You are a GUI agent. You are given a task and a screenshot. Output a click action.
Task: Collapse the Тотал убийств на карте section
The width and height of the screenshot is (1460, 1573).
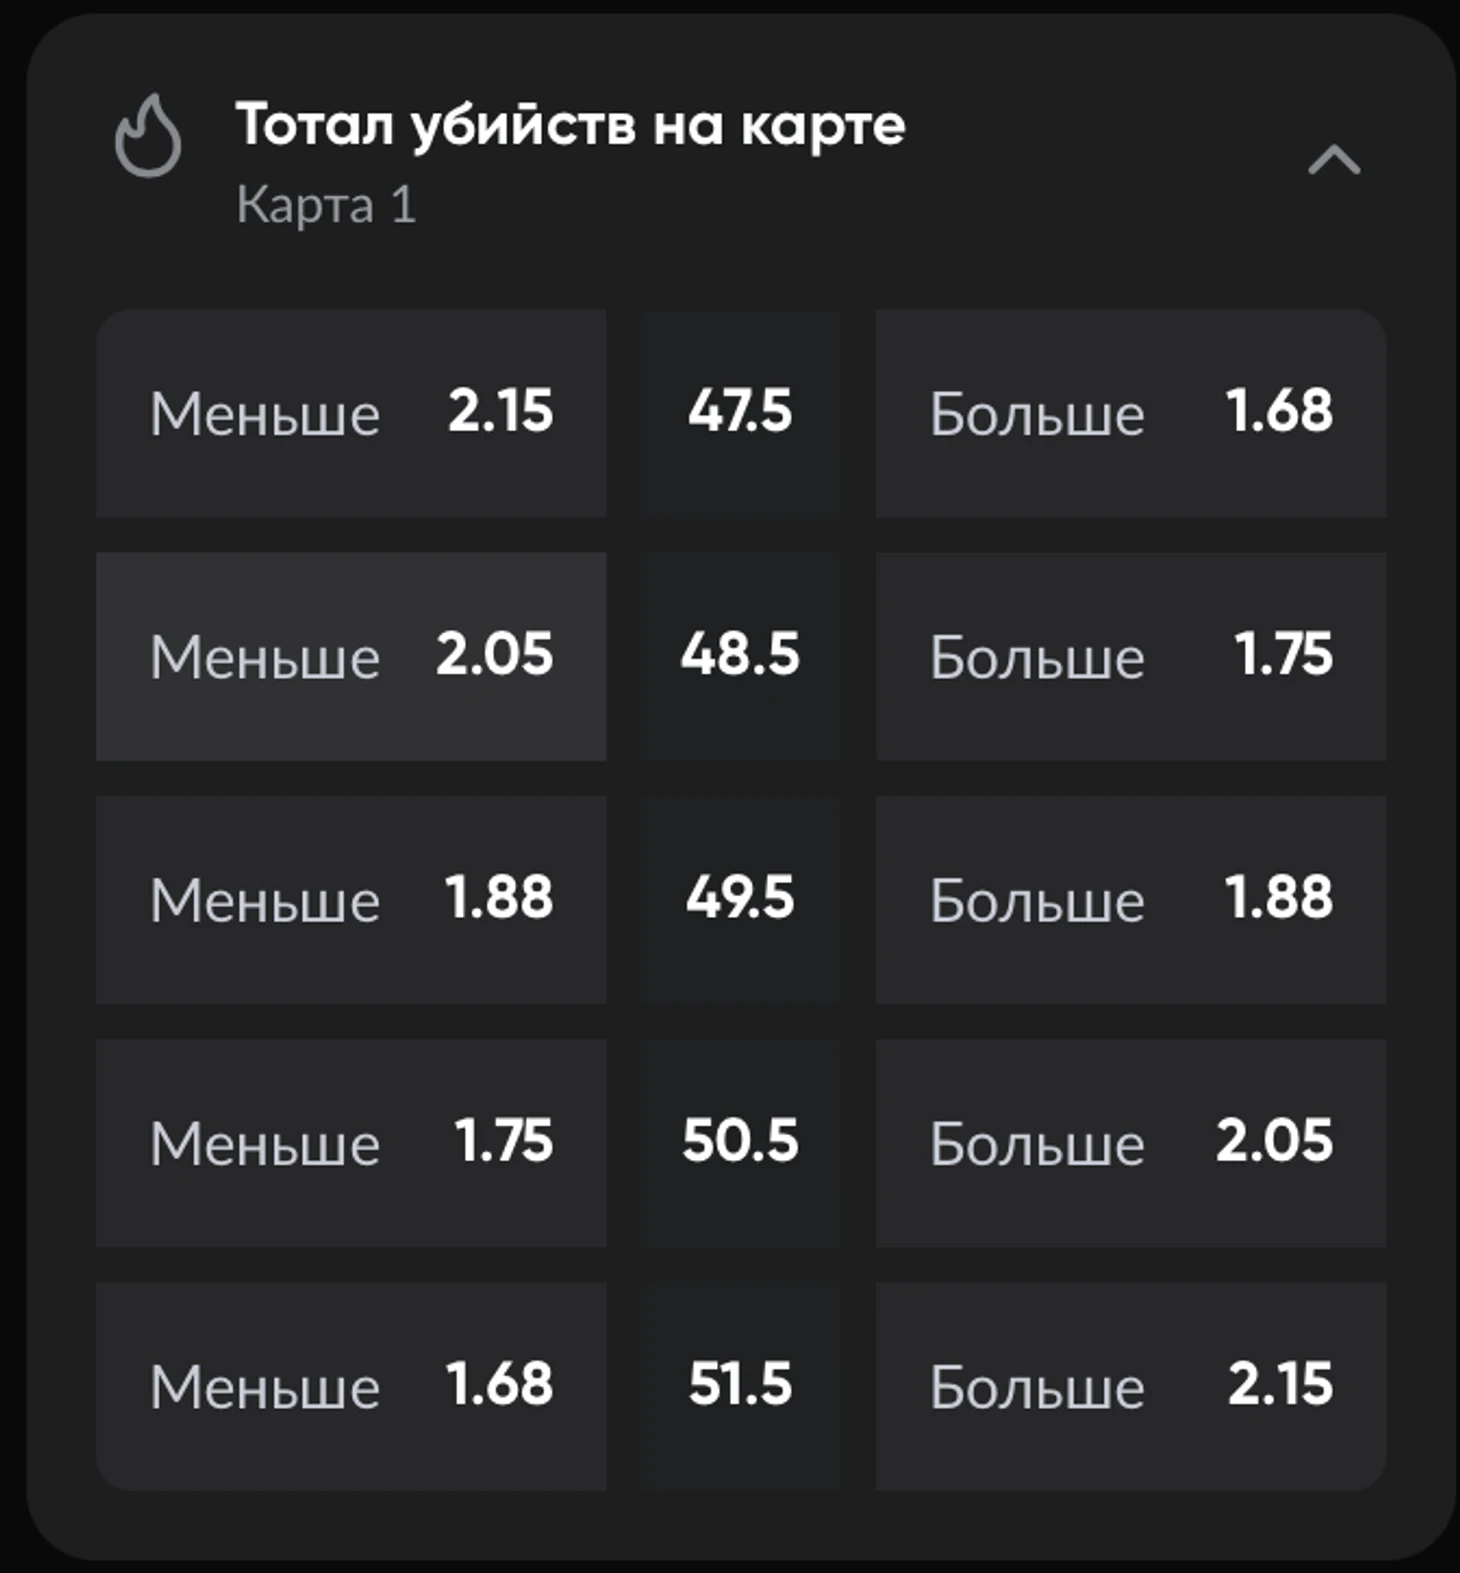(1334, 160)
